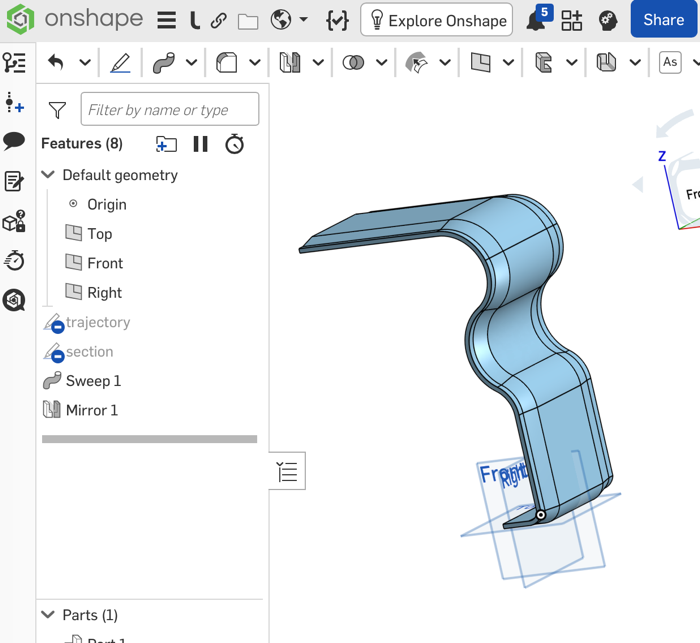Toggle the rollback pause button in Features
Viewport: 700px width, 643px height.
click(201, 144)
